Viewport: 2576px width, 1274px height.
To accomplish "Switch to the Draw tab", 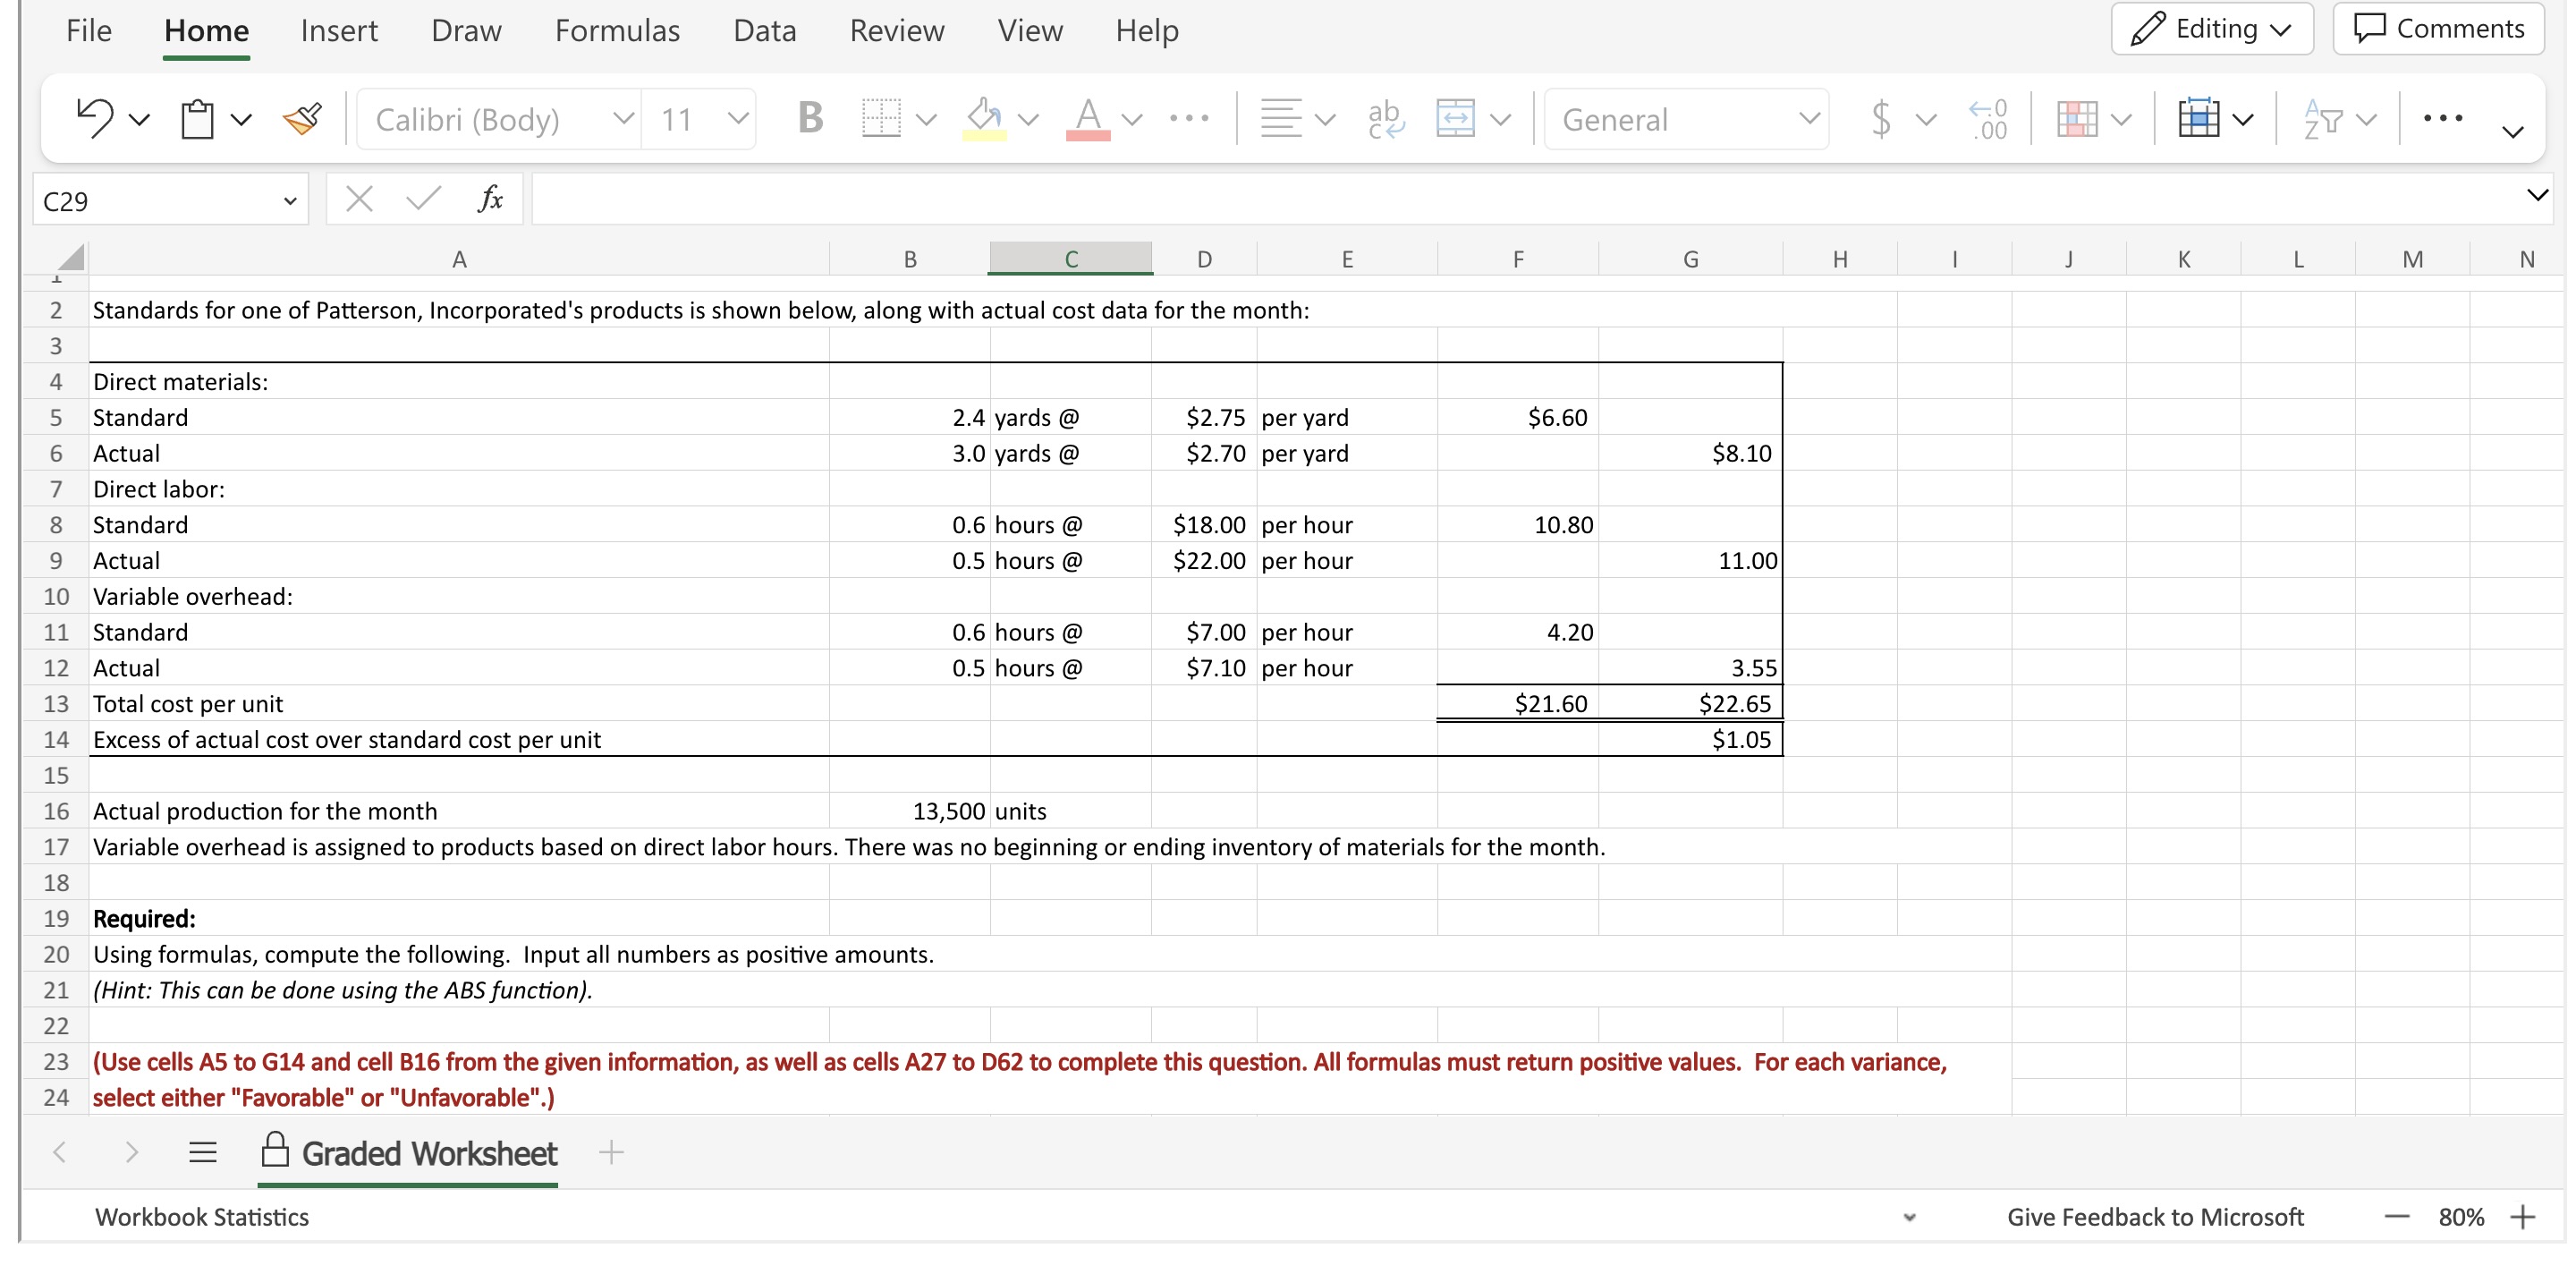I will (x=466, y=30).
